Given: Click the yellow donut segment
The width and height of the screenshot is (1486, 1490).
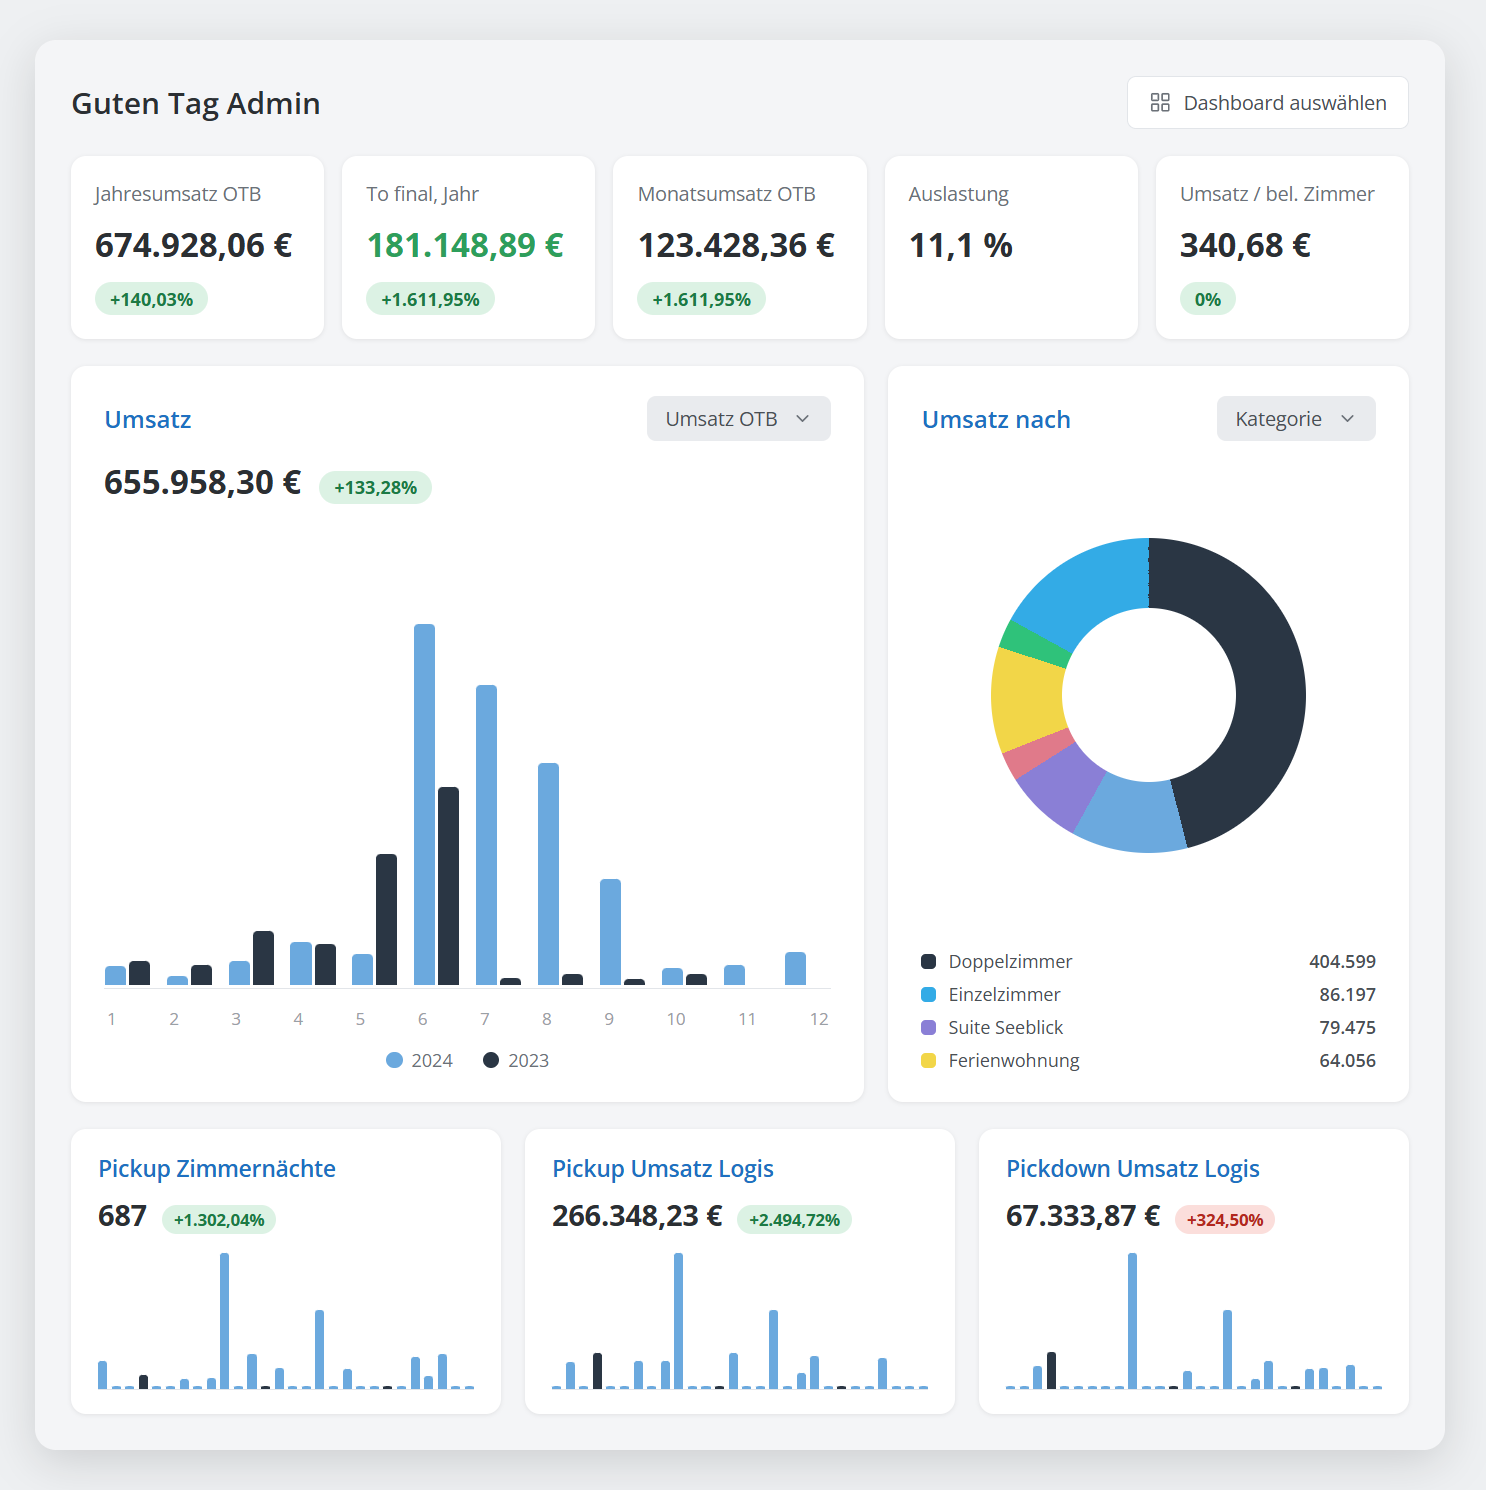Looking at the screenshot, I should (1027, 700).
